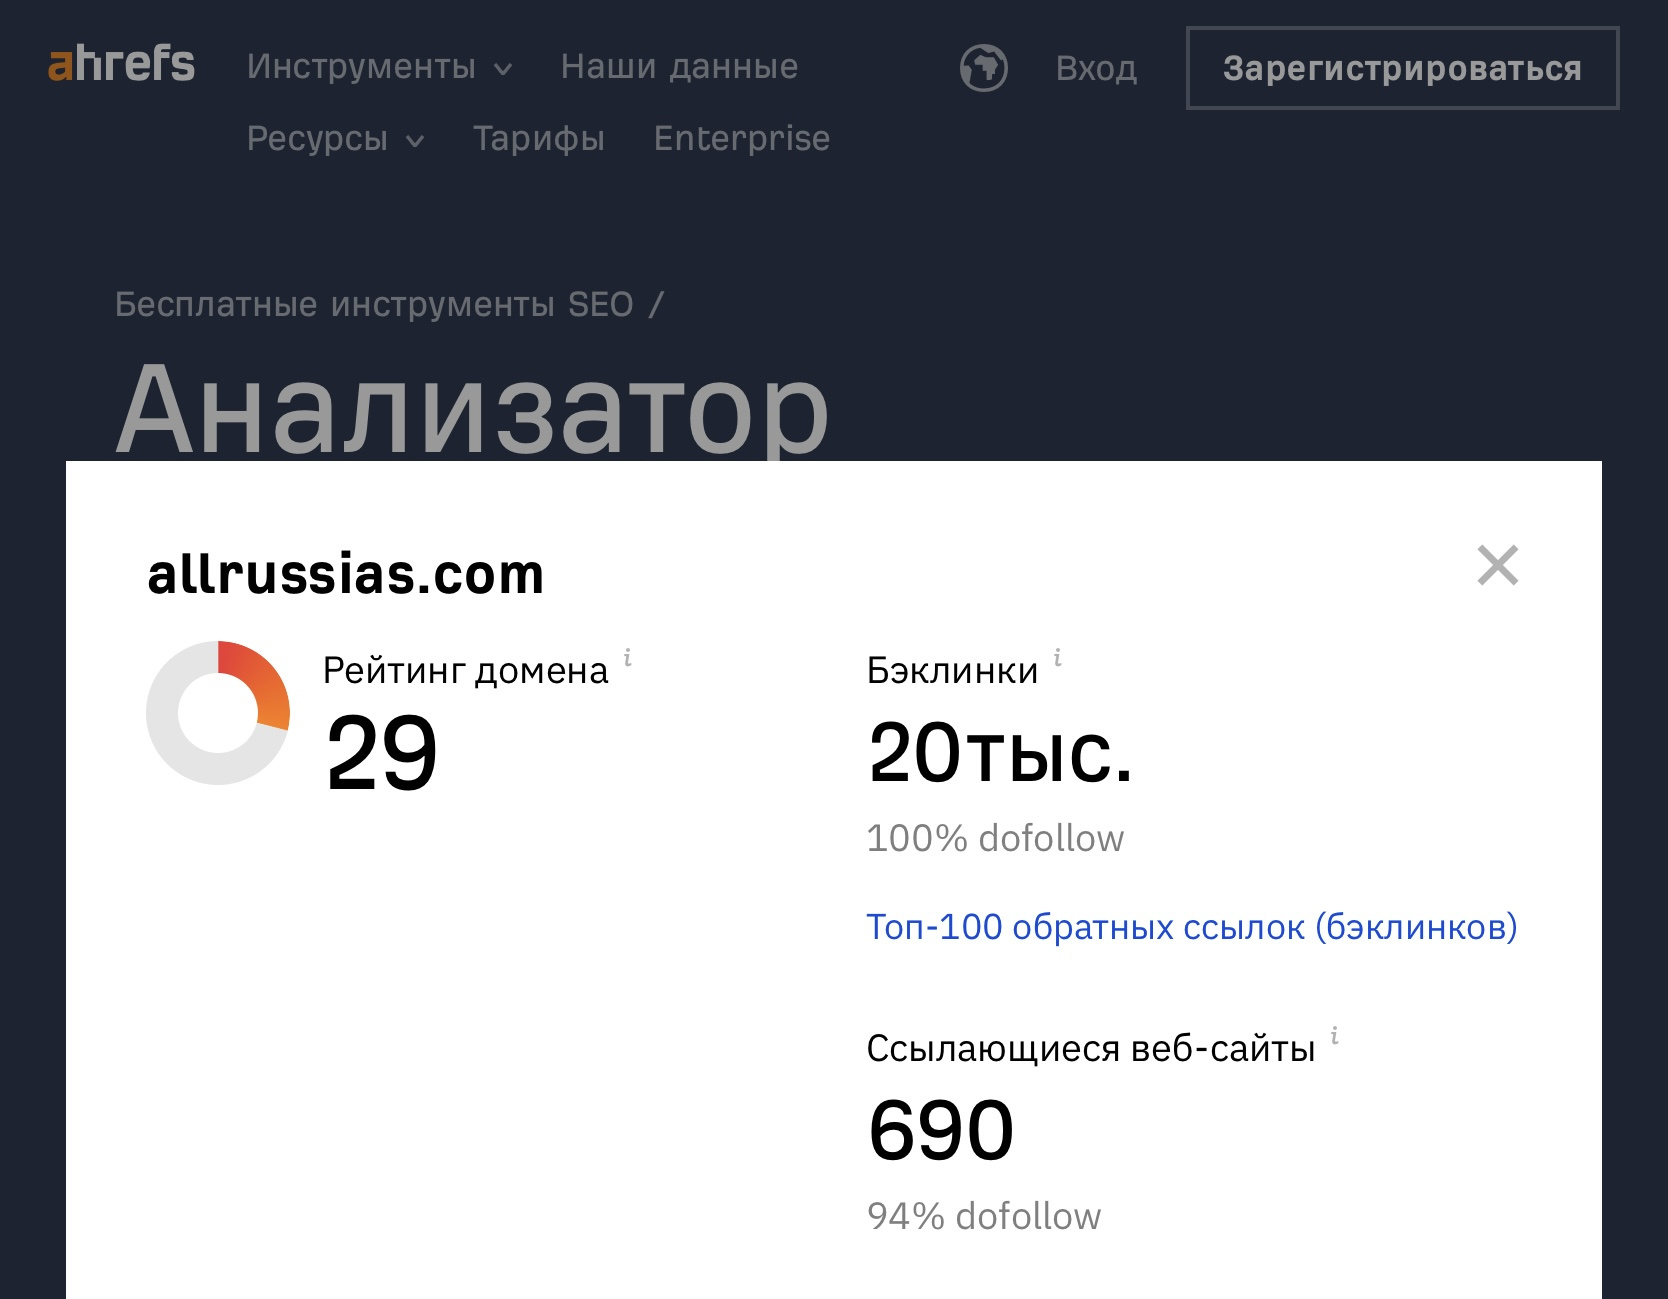Click info icon beside Бэклинки
This screenshot has height=1299, width=1668.
pos(1058,657)
